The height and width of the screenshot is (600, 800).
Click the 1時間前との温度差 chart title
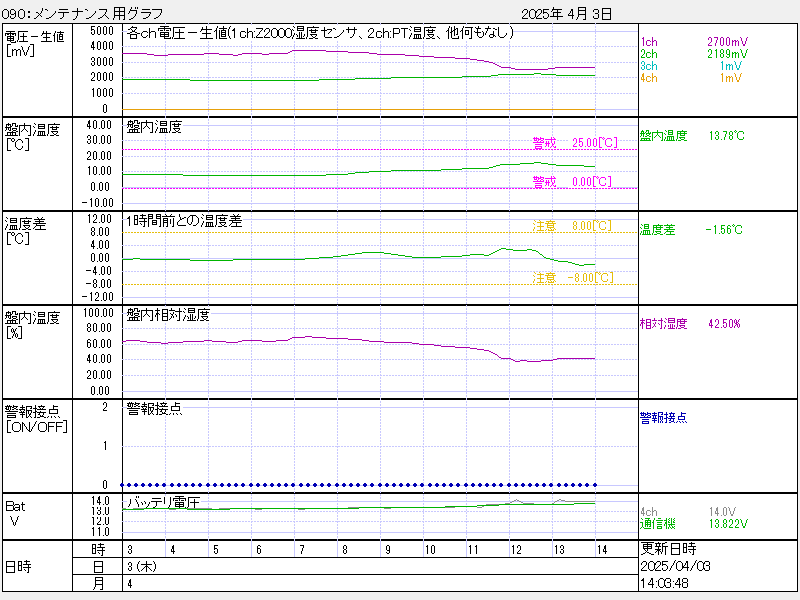[184, 221]
